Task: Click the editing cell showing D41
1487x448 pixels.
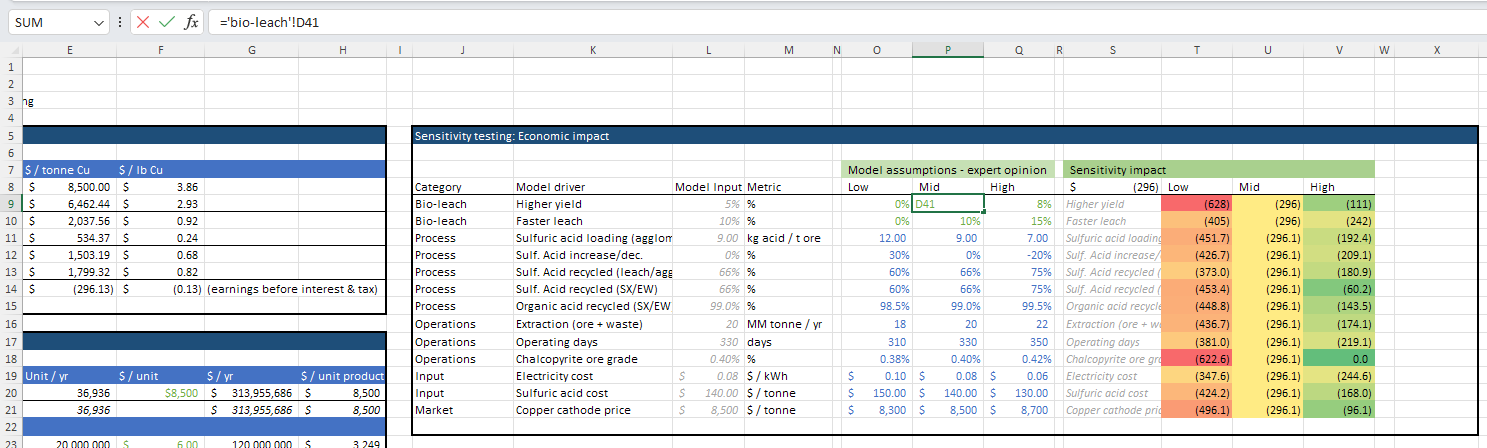Action: [x=948, y=203]
